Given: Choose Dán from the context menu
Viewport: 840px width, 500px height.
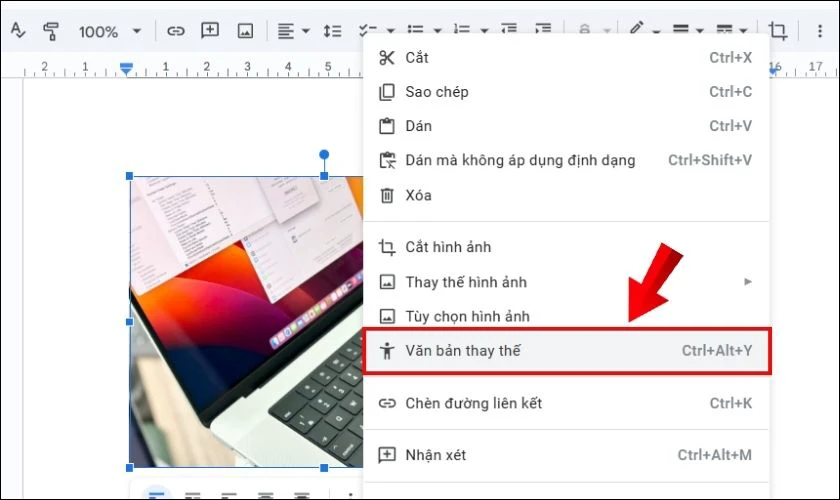Looking at the screenshot, I should coord(566,126).
